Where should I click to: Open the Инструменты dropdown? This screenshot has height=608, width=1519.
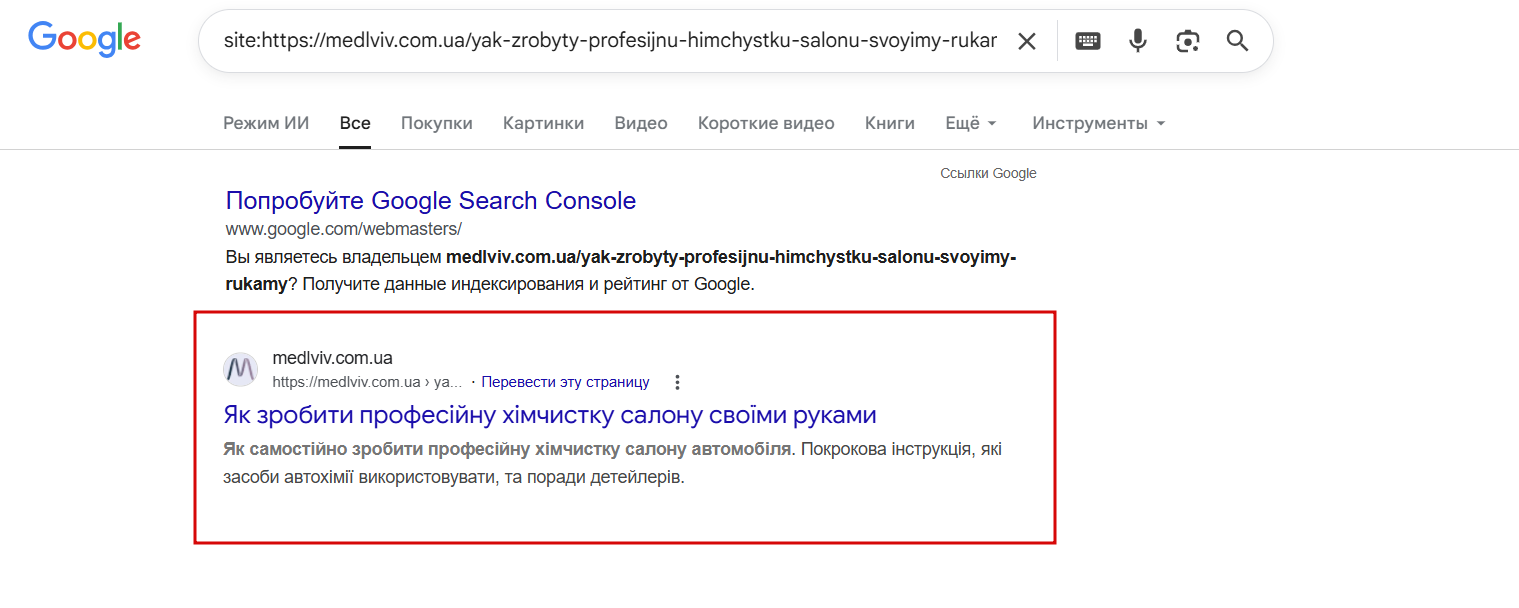[1098, 123]
